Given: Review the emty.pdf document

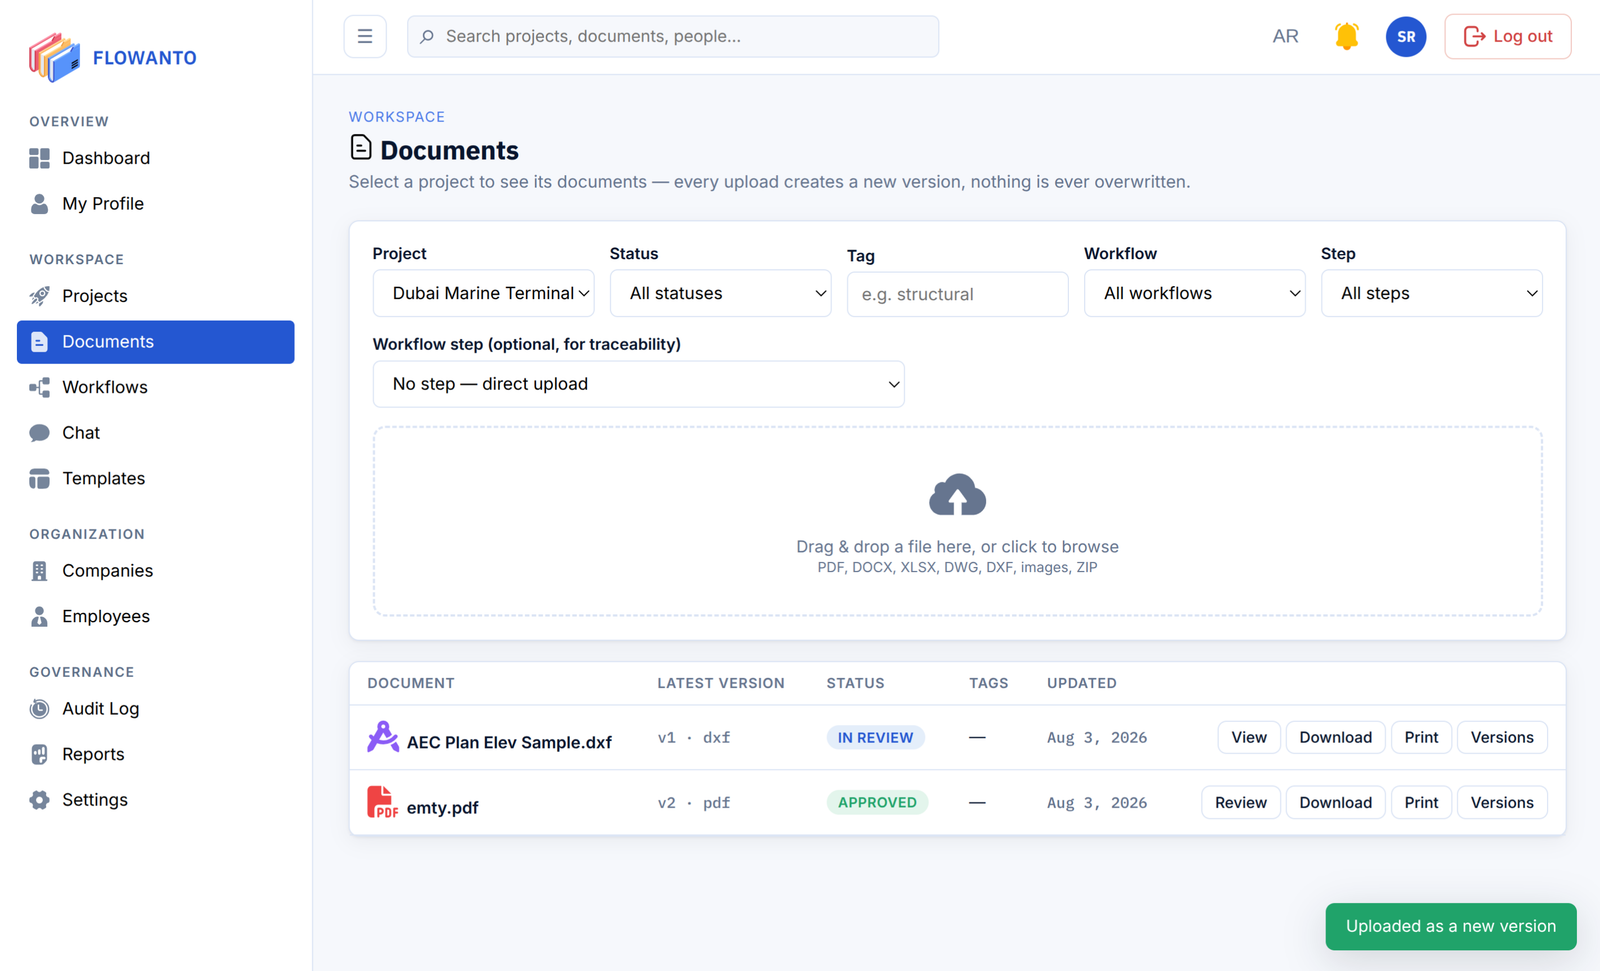Looking at the screenshot, I should [1240, 803].
